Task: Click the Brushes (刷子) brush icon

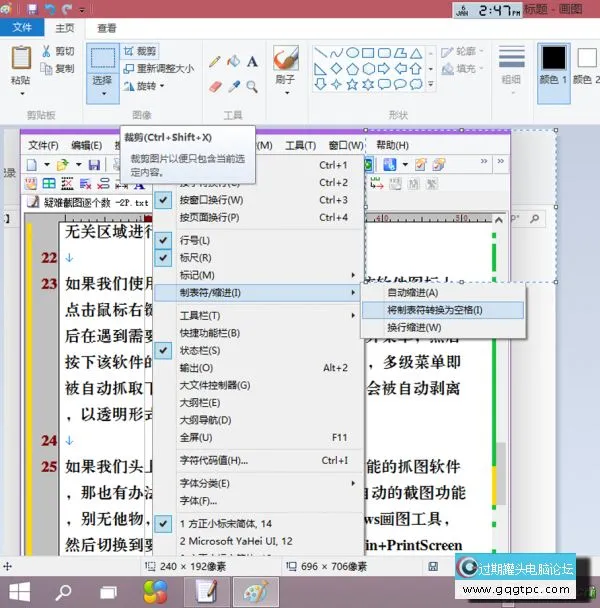Action: point(286,58)
